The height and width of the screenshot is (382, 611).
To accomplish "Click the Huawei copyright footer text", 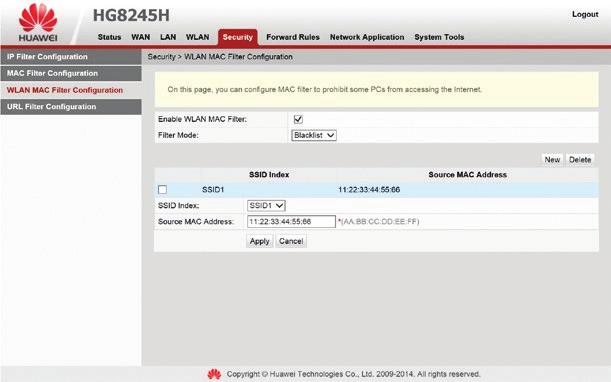I will [x=353, y=374].
